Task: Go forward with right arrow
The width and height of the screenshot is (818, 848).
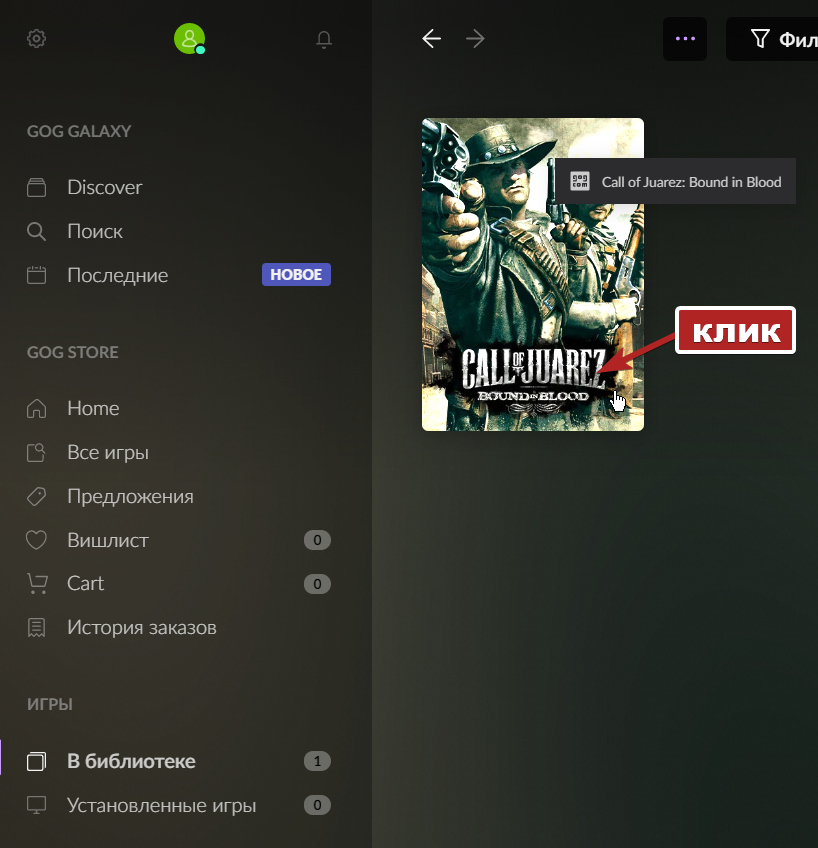Action: 475,38
